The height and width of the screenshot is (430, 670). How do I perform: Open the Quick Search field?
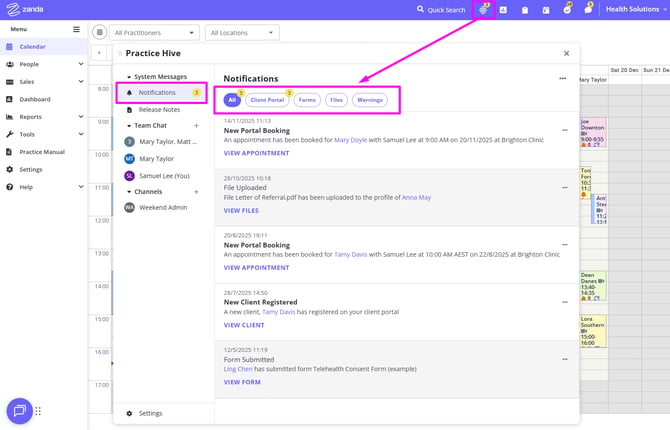[x=441, y=10]
